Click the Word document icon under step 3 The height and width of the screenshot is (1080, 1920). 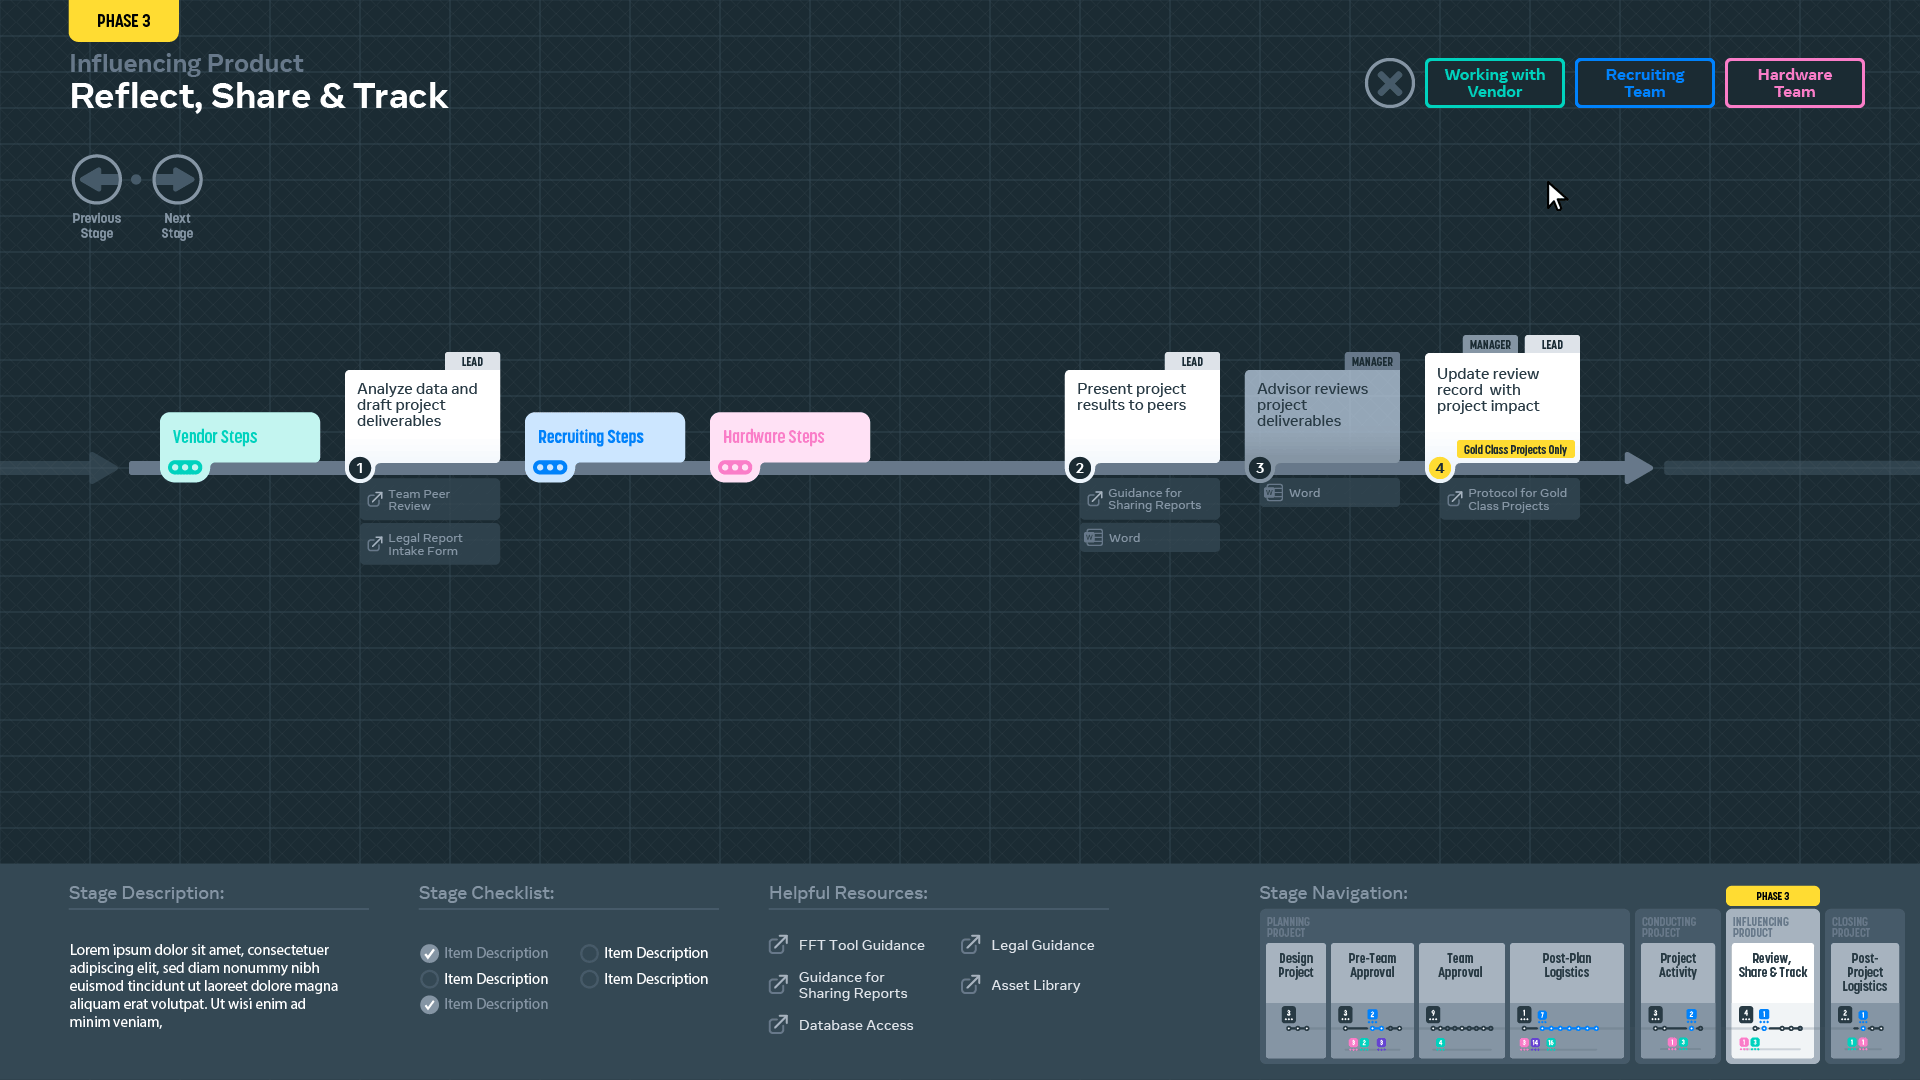(x=1273, y=493)
